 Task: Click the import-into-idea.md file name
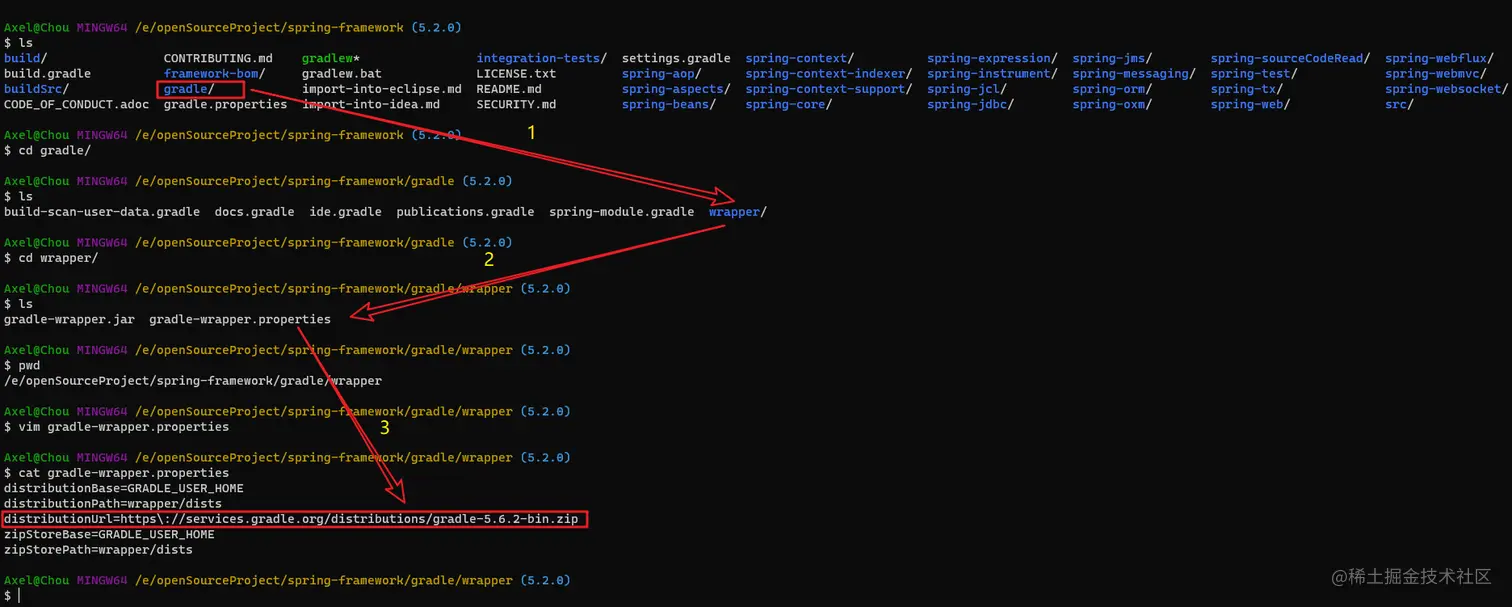pyautogui.click(x=371, y=104)
